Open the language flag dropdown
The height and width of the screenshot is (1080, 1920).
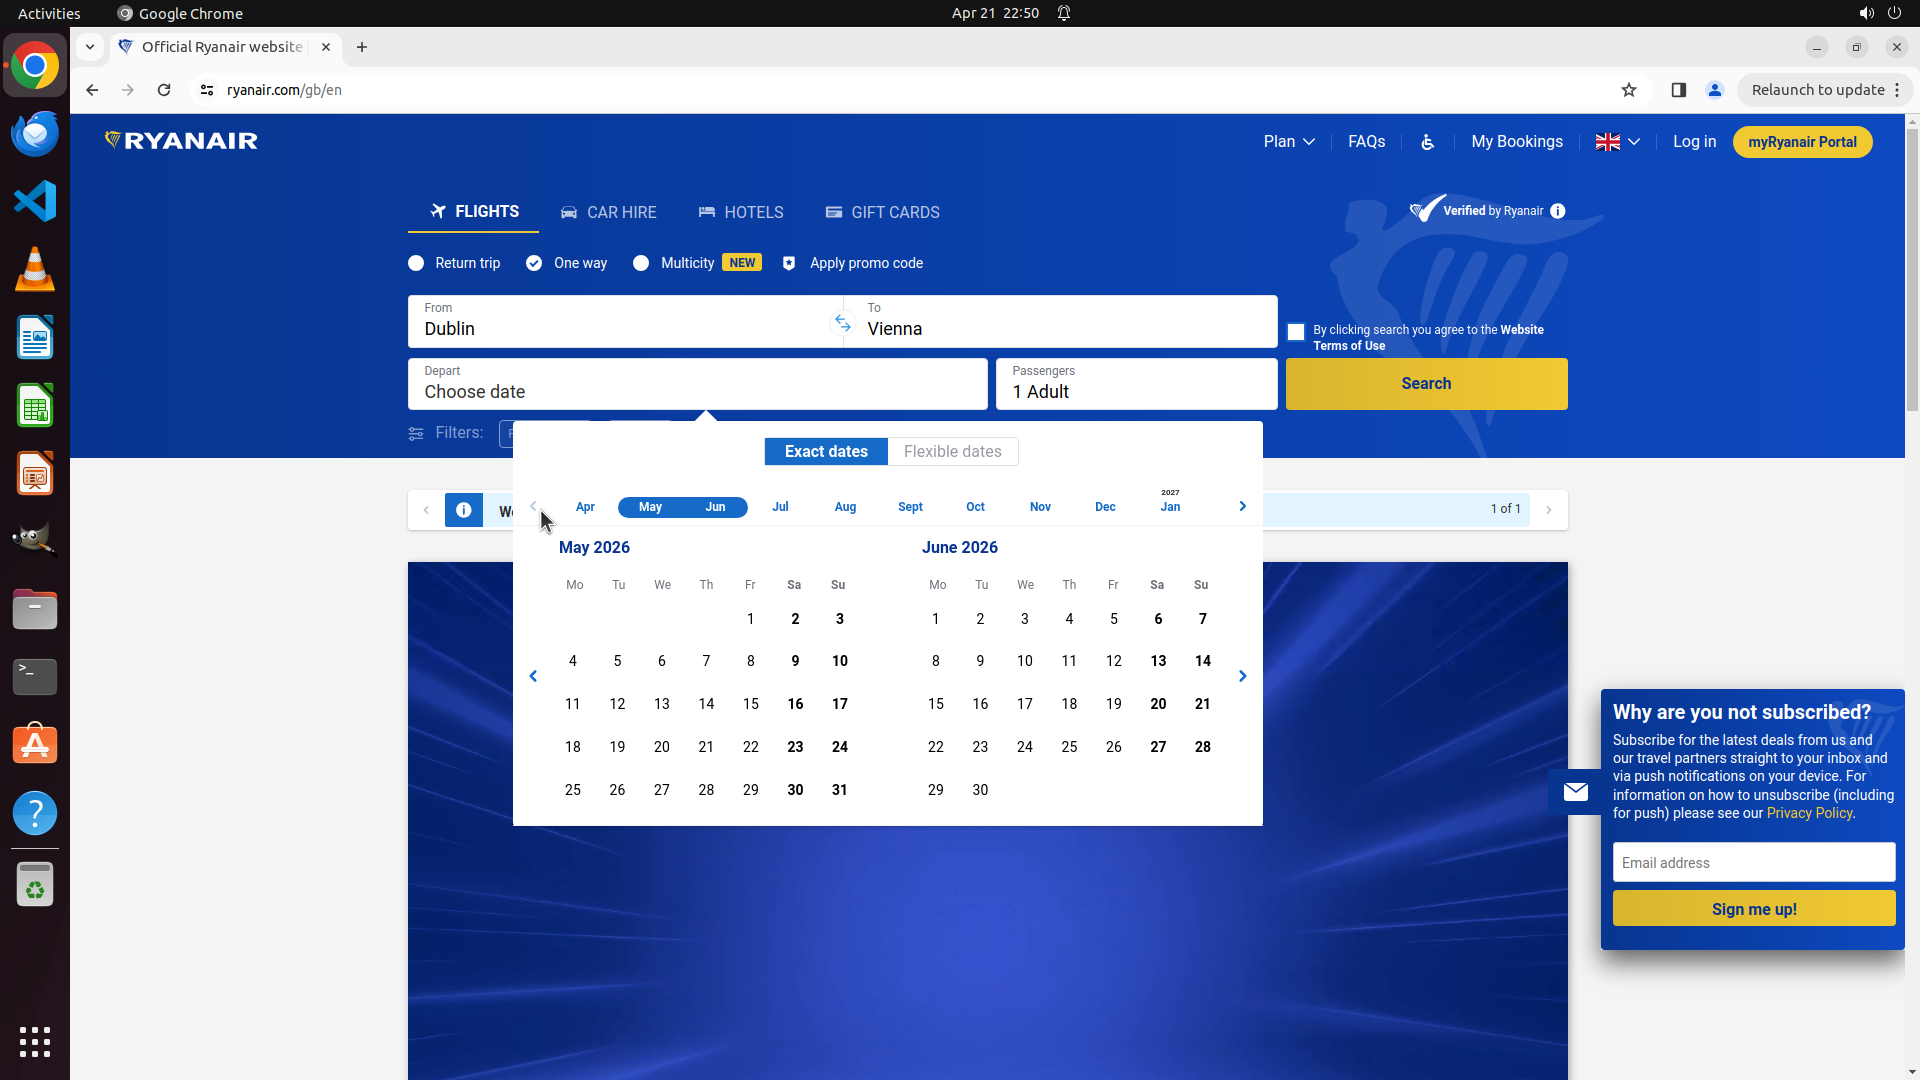click(x=1617, y=142)
